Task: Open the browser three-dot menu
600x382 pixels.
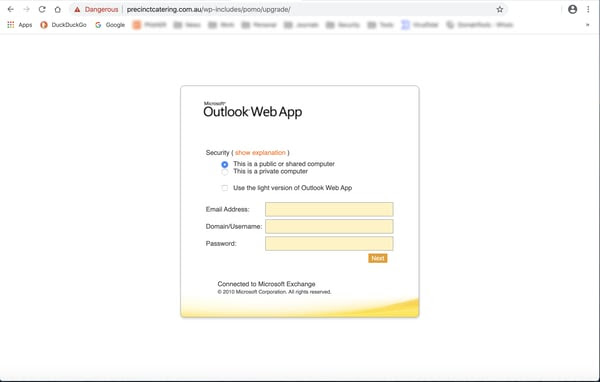Action: pos(588,10)
